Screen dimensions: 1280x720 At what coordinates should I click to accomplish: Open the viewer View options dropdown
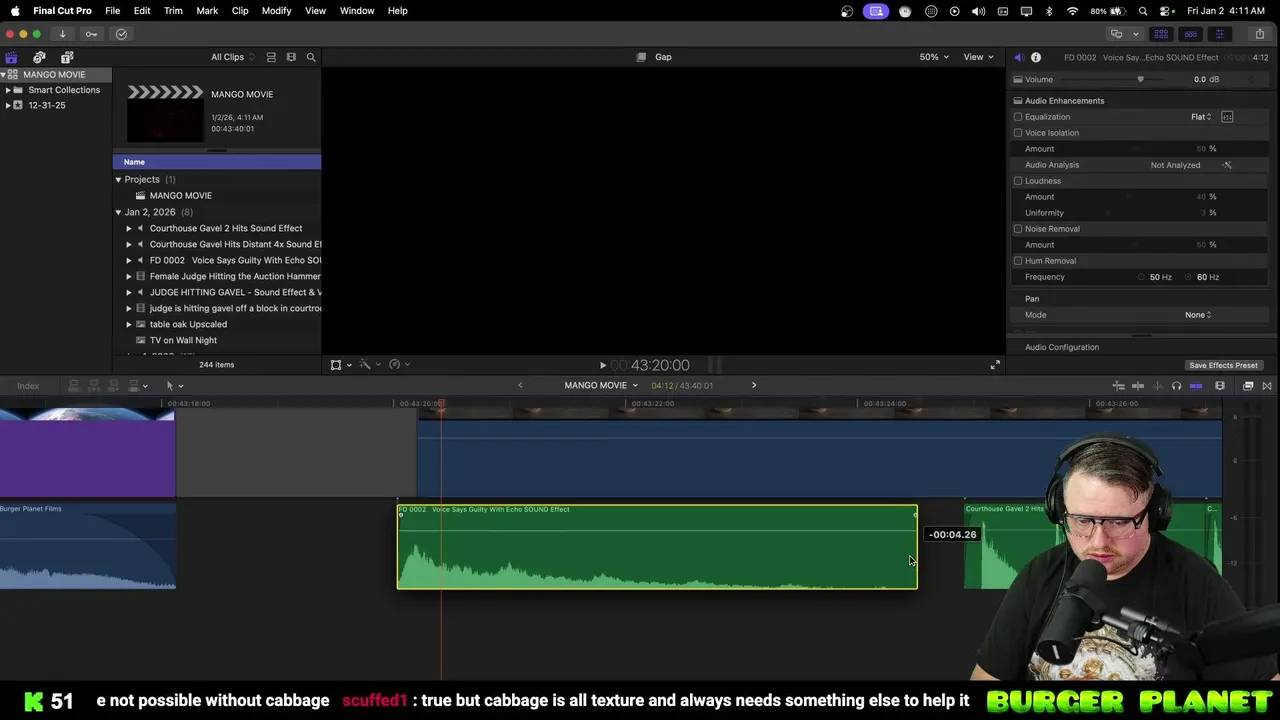pos(978,57)
